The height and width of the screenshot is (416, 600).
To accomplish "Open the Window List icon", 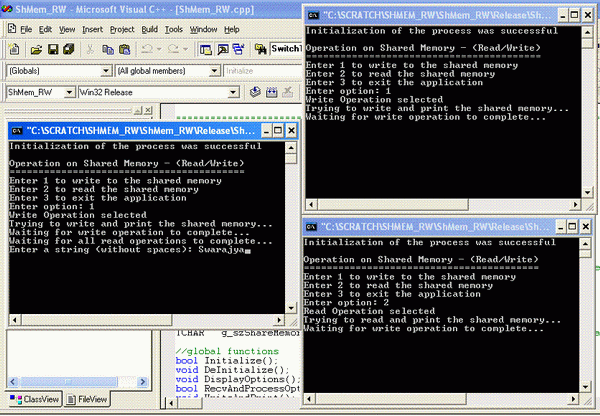I will [x=239, y=49].
